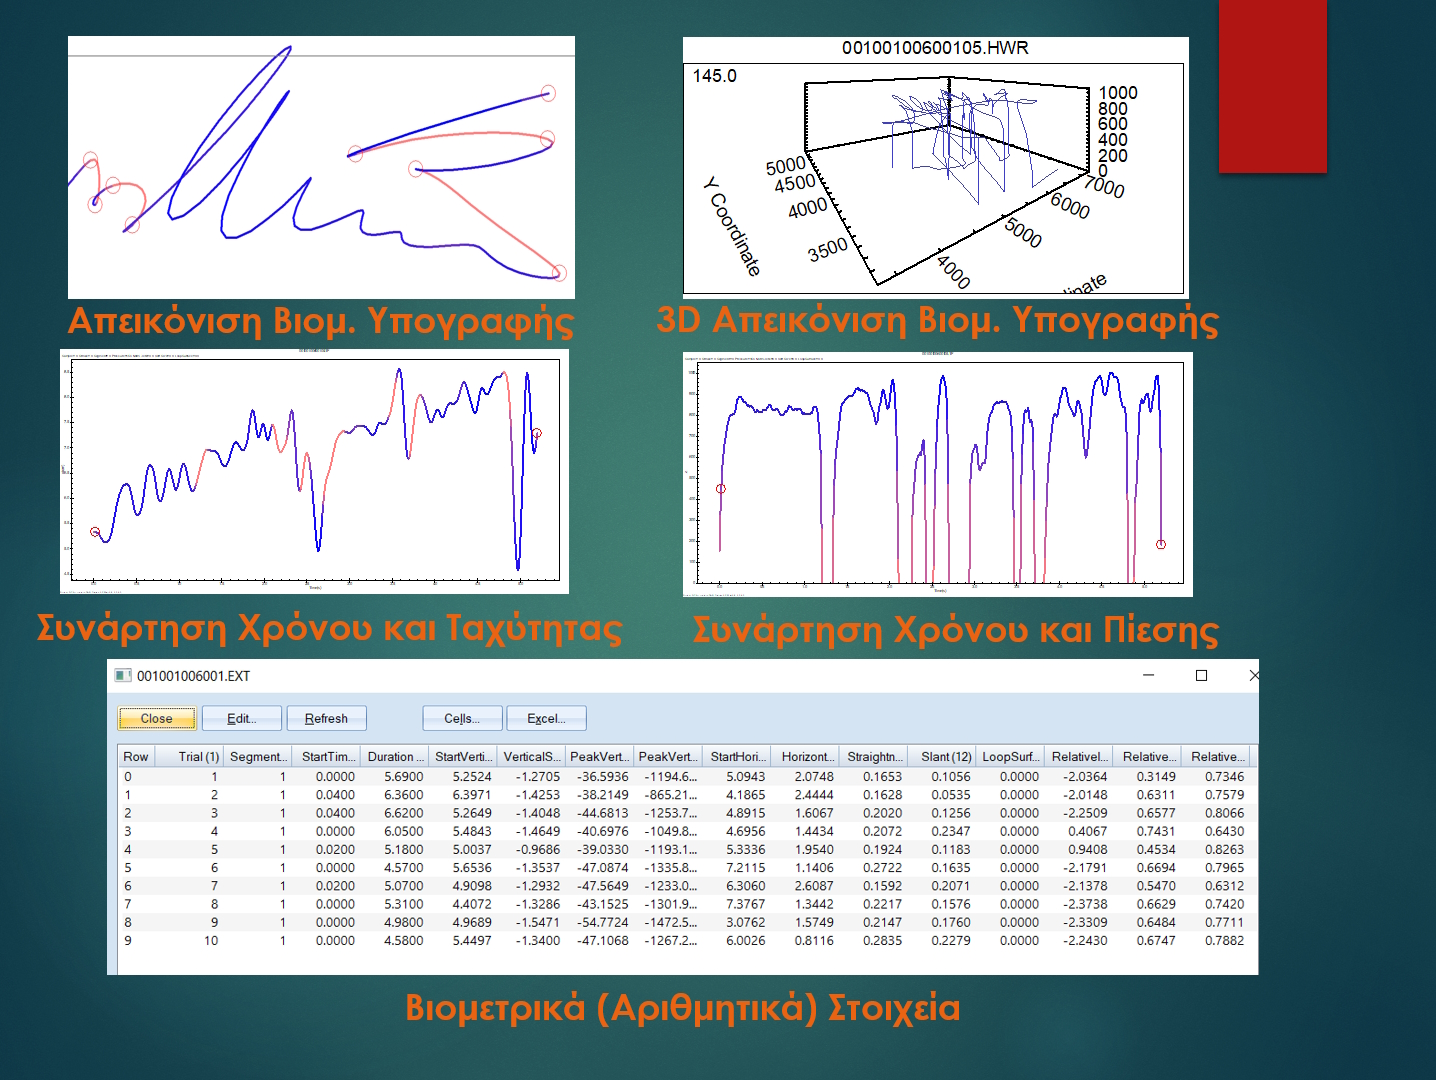Open the Cells... options button
This screenshot has width=1436, height=1080.
[461, 718]
